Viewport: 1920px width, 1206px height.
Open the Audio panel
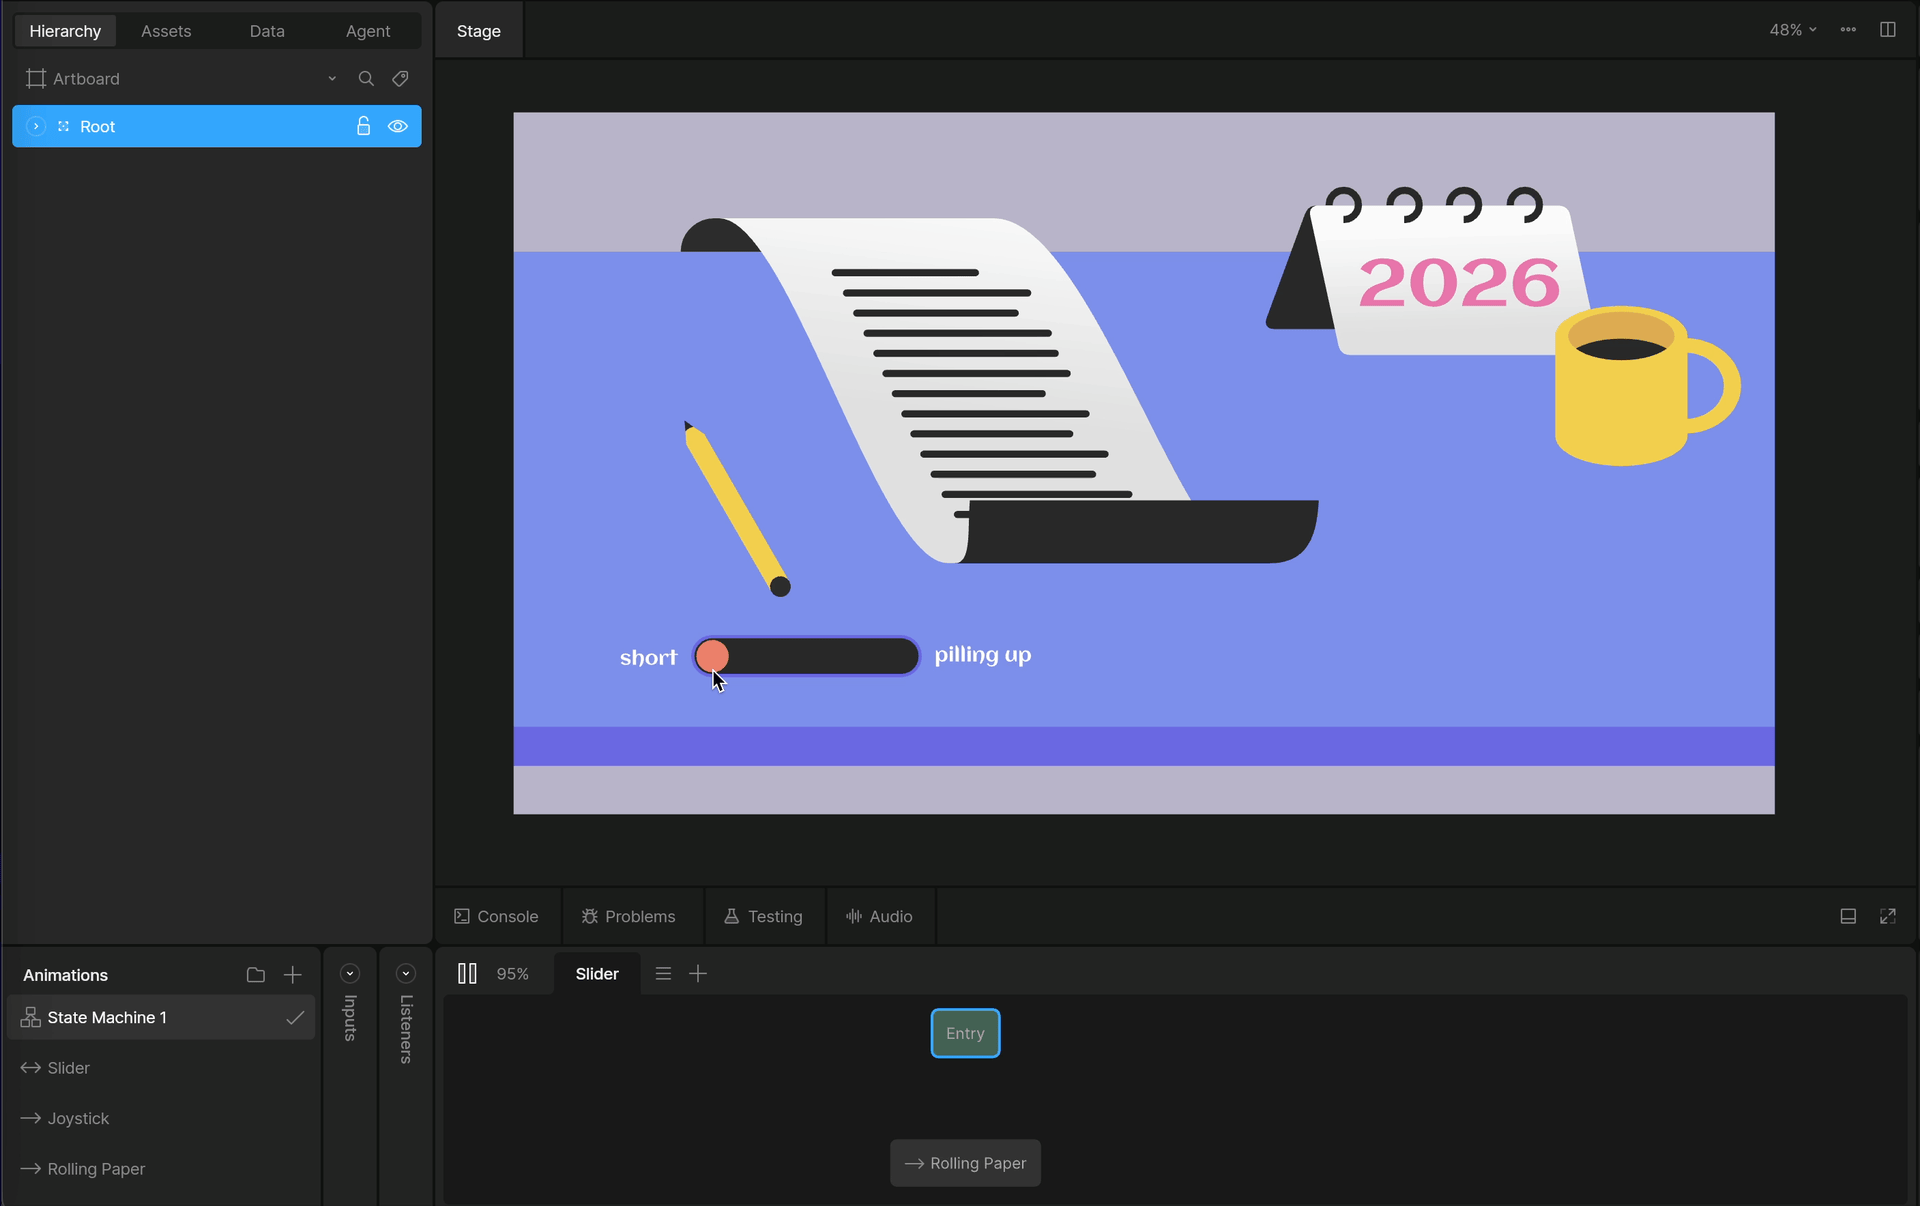[879, 916]
